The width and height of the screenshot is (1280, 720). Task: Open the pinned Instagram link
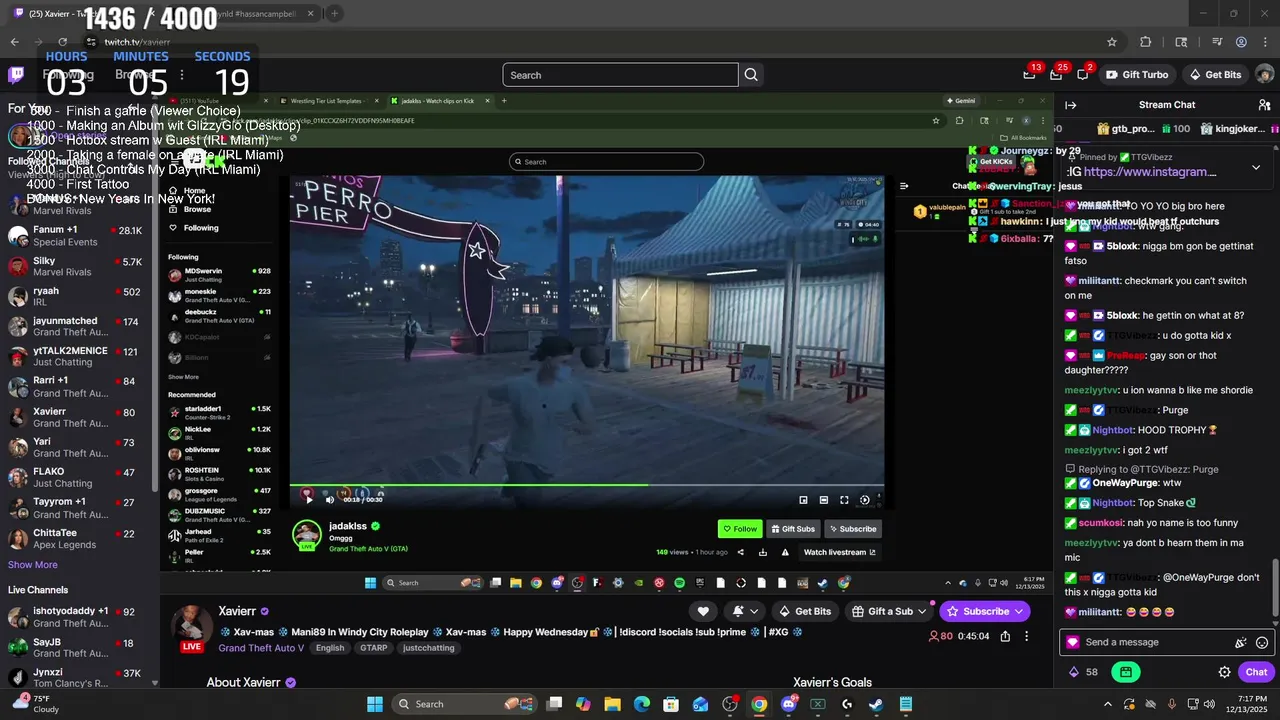(1150, 172)
